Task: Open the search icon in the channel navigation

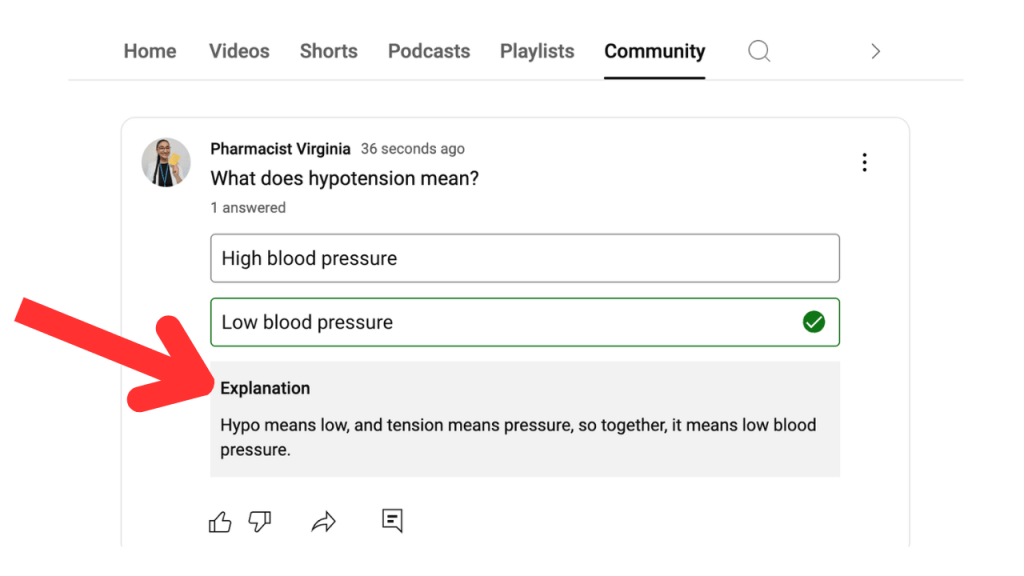Action: point(758,51)
